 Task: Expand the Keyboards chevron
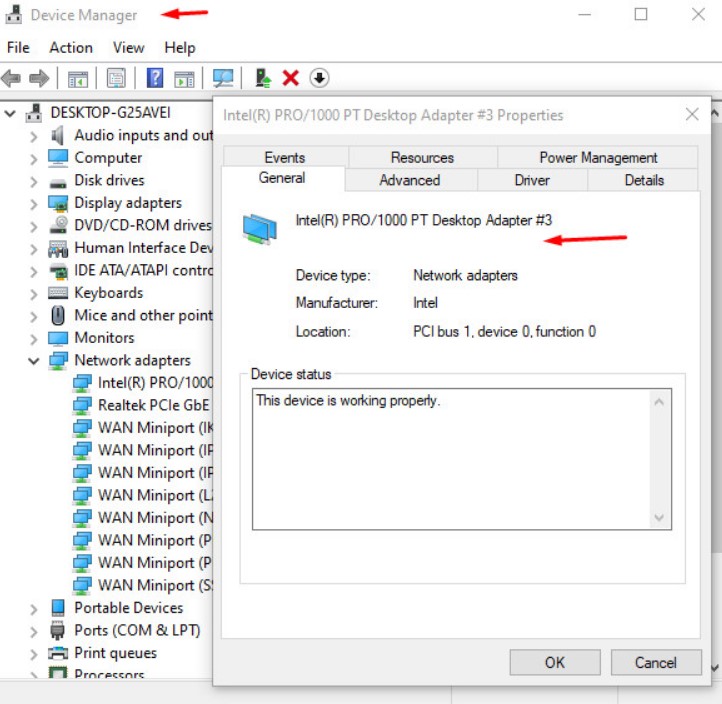(x=33, y=294)
